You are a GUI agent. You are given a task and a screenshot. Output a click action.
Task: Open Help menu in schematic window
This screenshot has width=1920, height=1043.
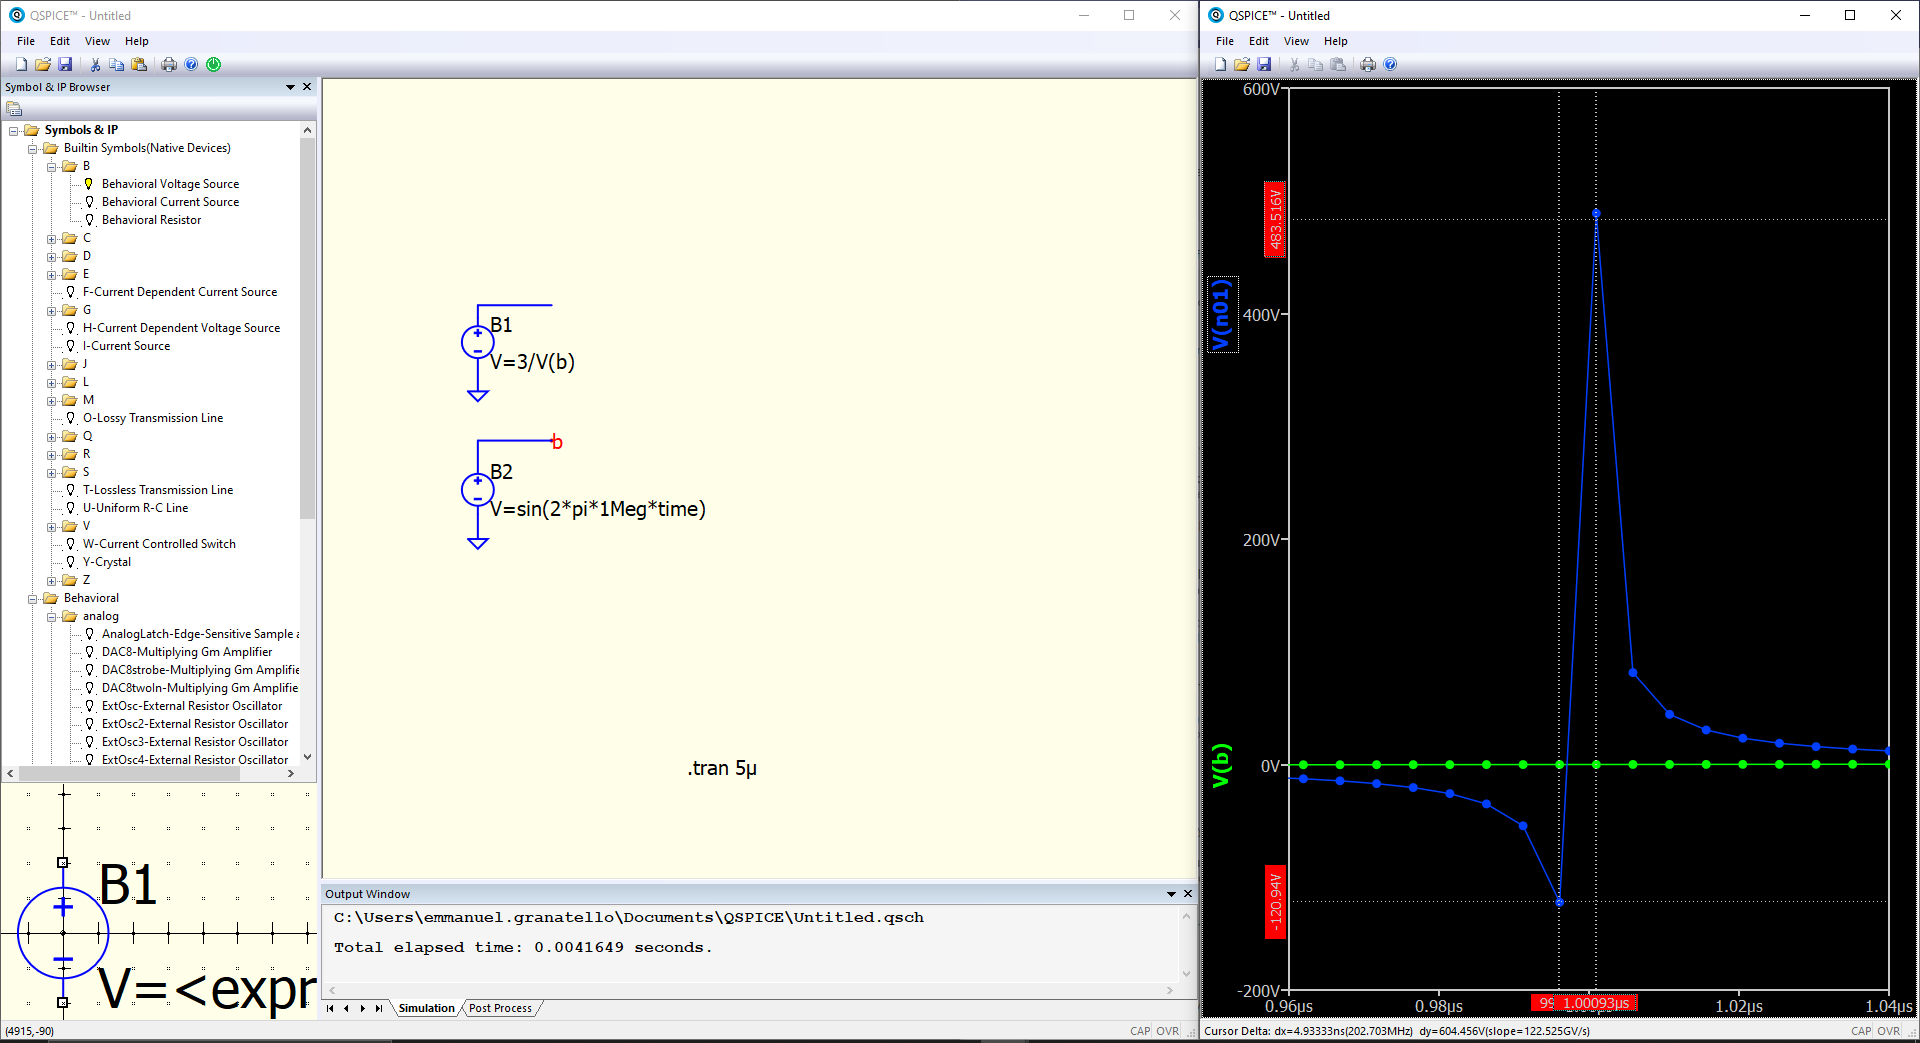137,41
